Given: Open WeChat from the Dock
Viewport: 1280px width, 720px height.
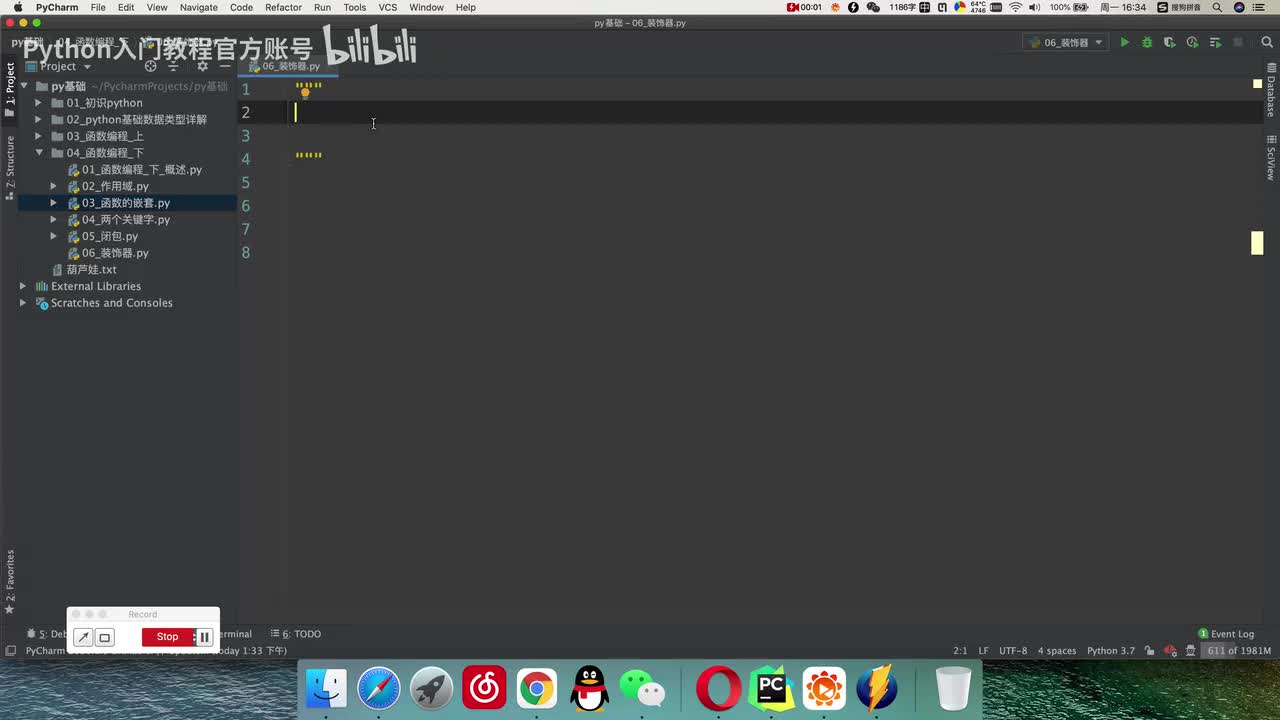Looking at the screenshot, I should coord(642,689).
